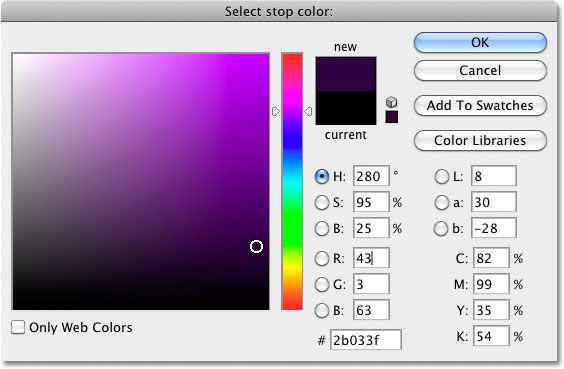Select the S saturation radio button
The height and width of the screenshot is (369, 564).
pos(322,202)
